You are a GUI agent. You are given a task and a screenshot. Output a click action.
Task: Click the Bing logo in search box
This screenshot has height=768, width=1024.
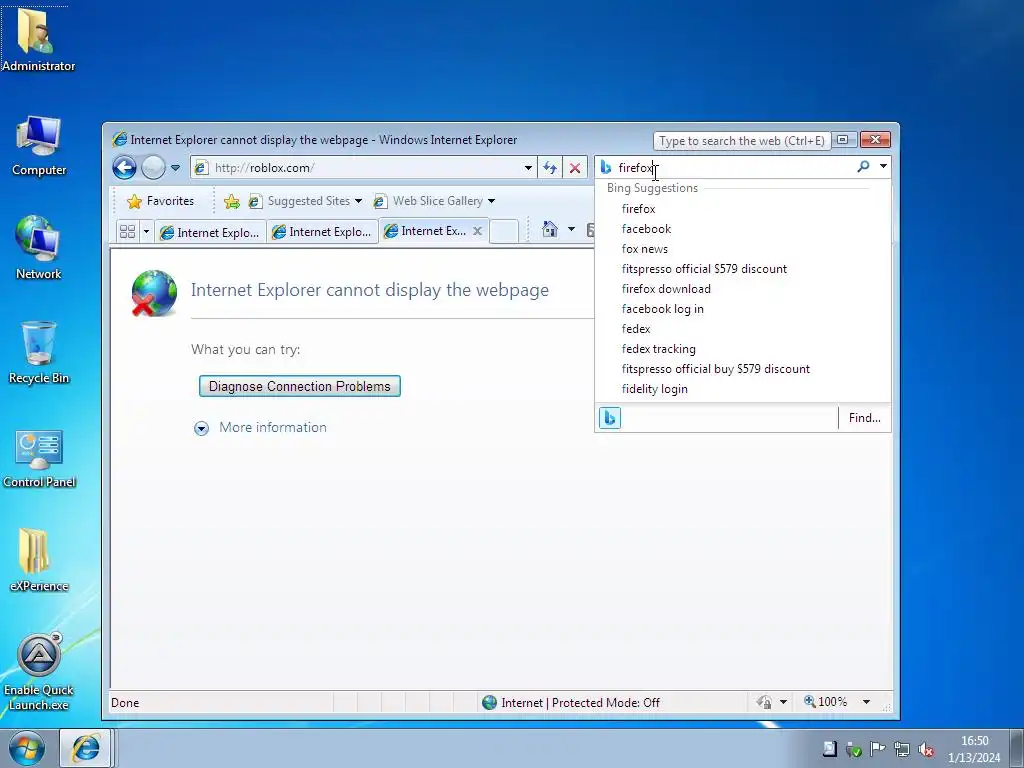click(606, 168)
